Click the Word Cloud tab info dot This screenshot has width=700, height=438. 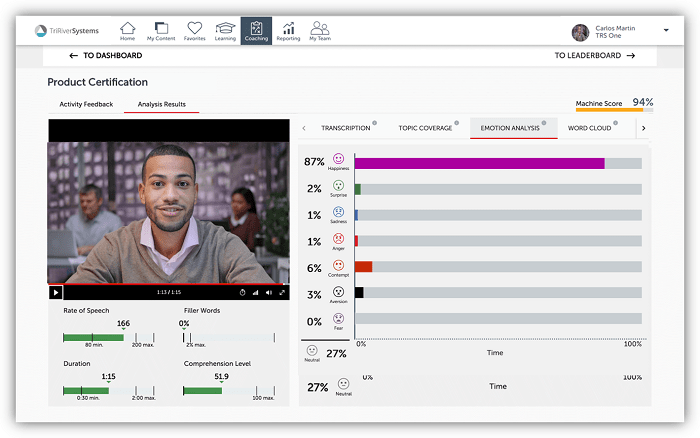[615, 123]
